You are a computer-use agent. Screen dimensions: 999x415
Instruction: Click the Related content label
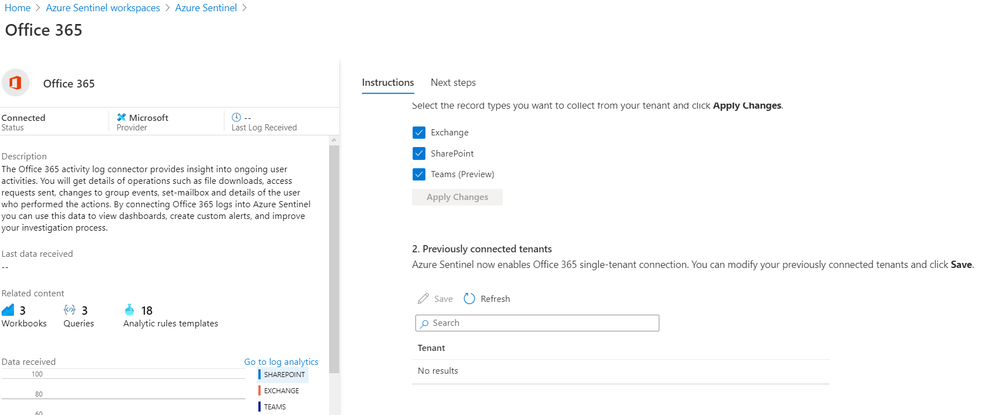point(33,293)
